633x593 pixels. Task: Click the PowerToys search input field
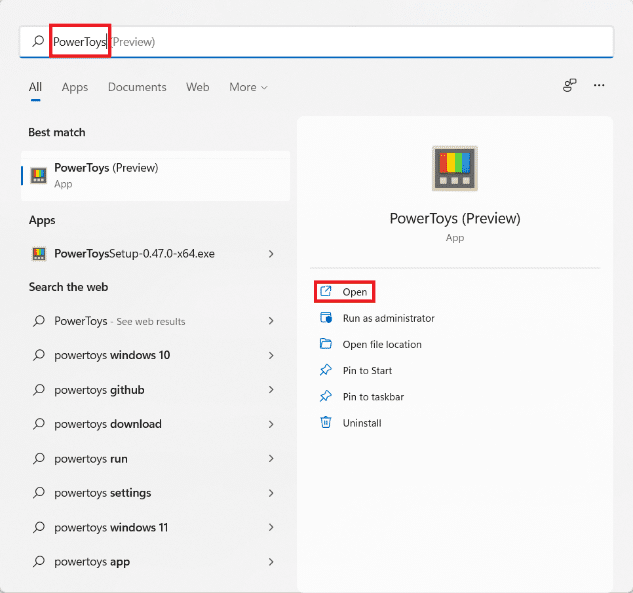[x=316, y=42]
